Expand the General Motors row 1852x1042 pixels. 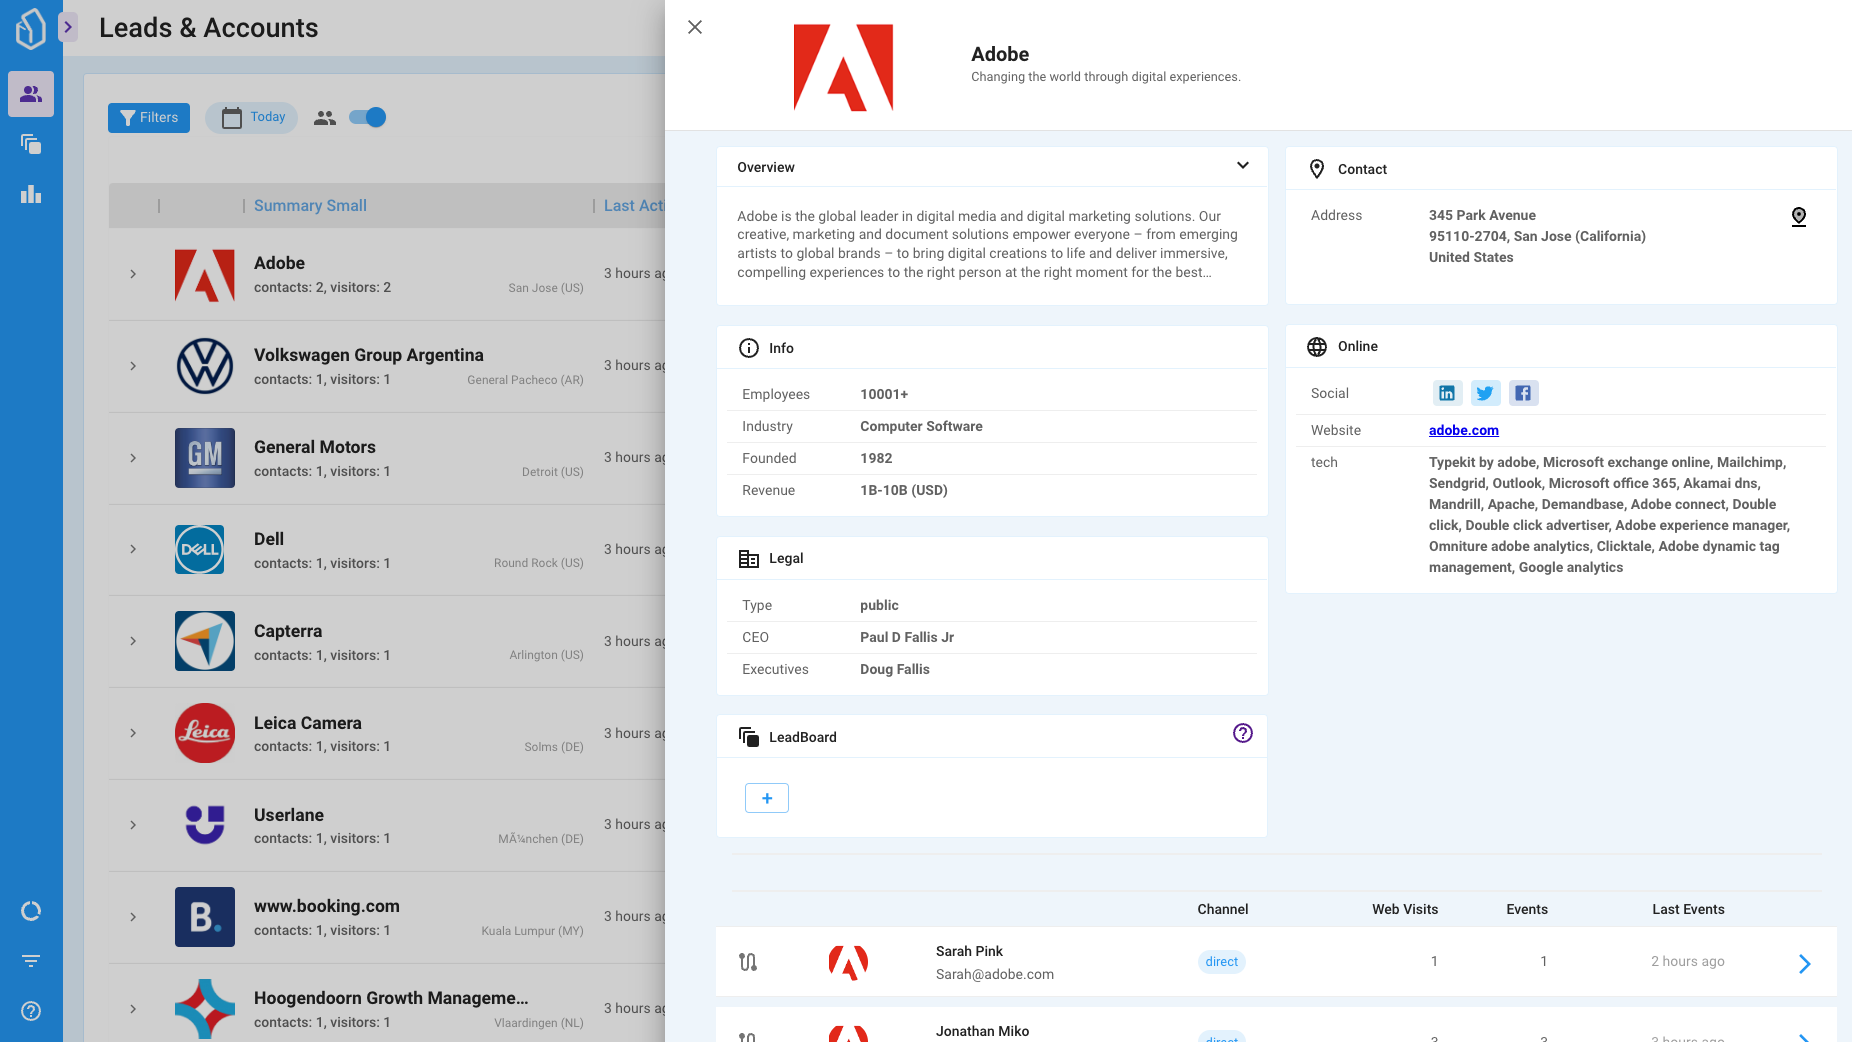point(133,458)
